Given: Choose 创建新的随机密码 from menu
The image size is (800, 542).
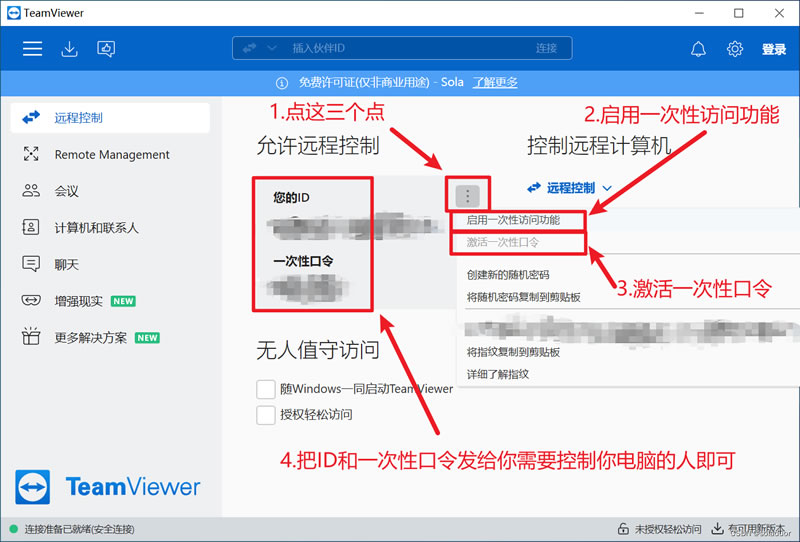Looking at the screenshot, I should click(x=521, y=274).
